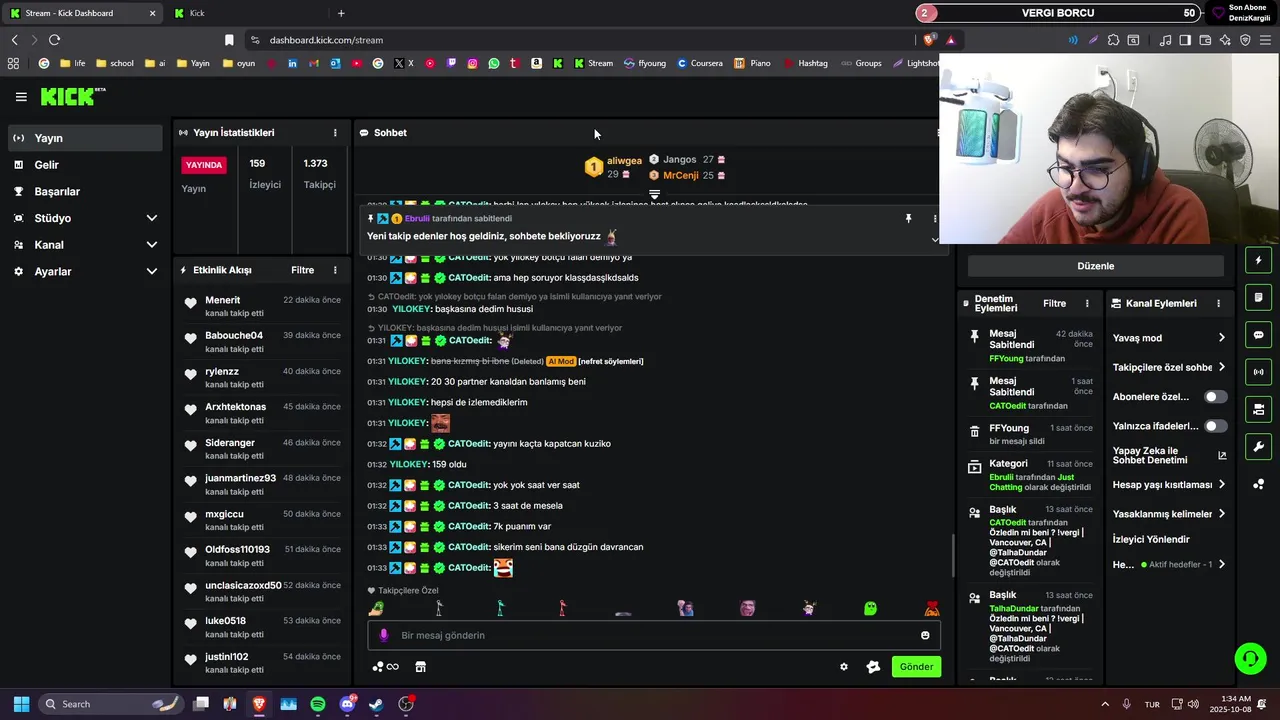Select Başarılar in the sidebar
This screenshot has height=720, width=1280.
coord(85,192)
